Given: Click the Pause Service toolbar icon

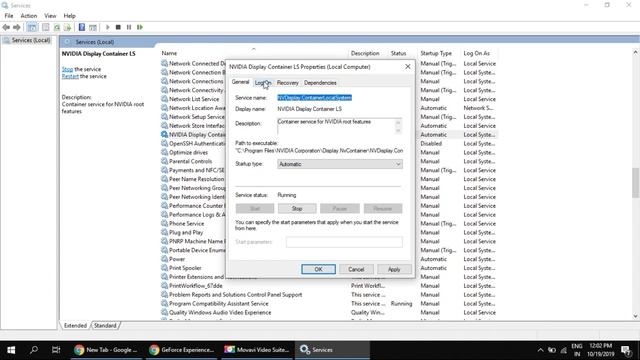Looking at the screenshot, I should (x=129, y=27).
